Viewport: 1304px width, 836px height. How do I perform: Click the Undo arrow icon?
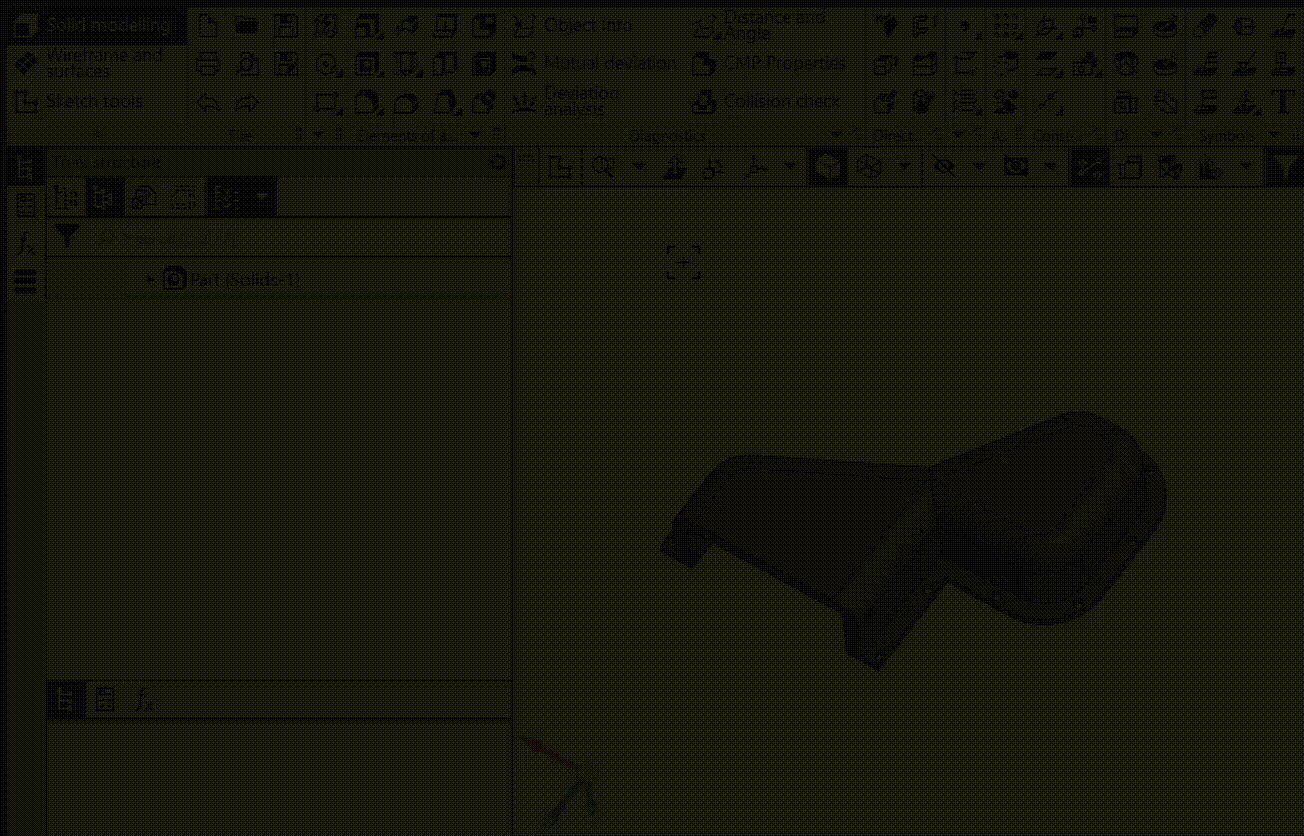208,102
